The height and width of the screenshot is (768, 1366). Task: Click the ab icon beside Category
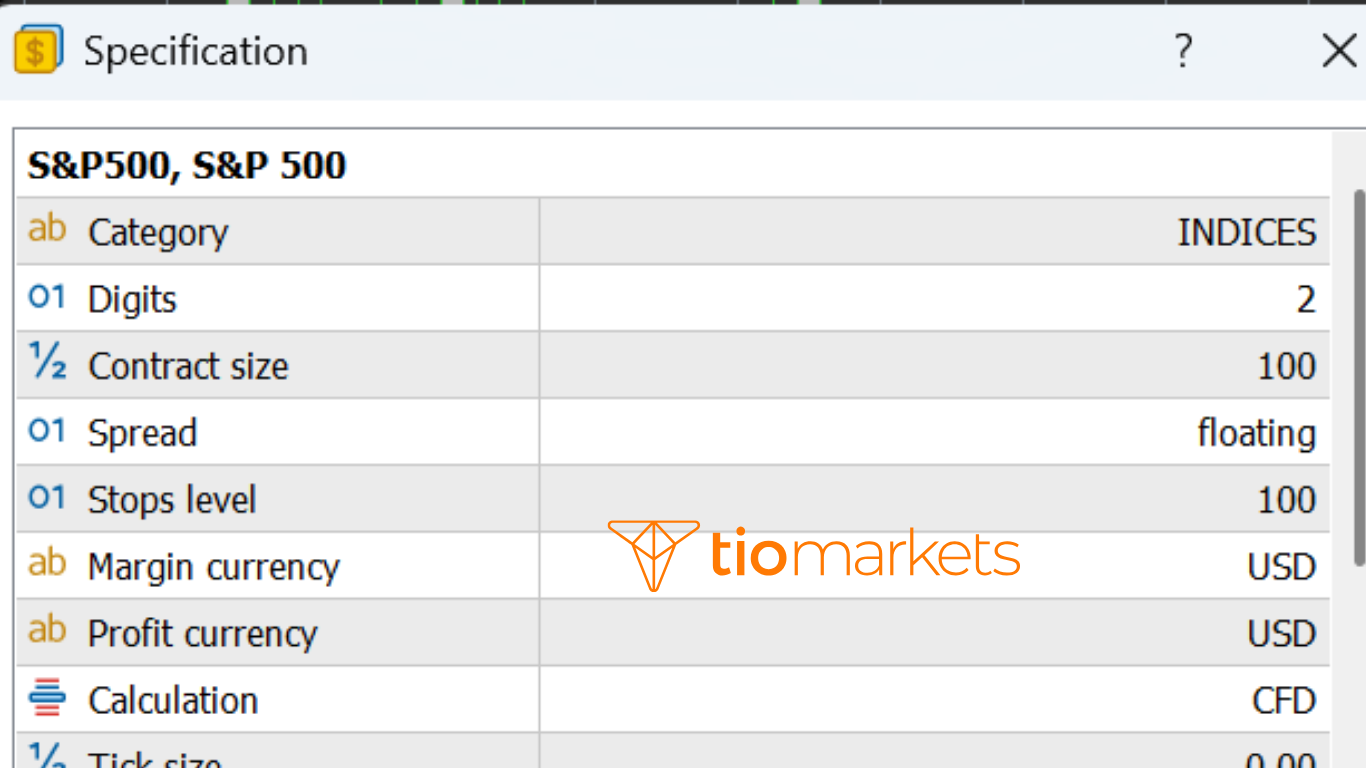point(46,230)
